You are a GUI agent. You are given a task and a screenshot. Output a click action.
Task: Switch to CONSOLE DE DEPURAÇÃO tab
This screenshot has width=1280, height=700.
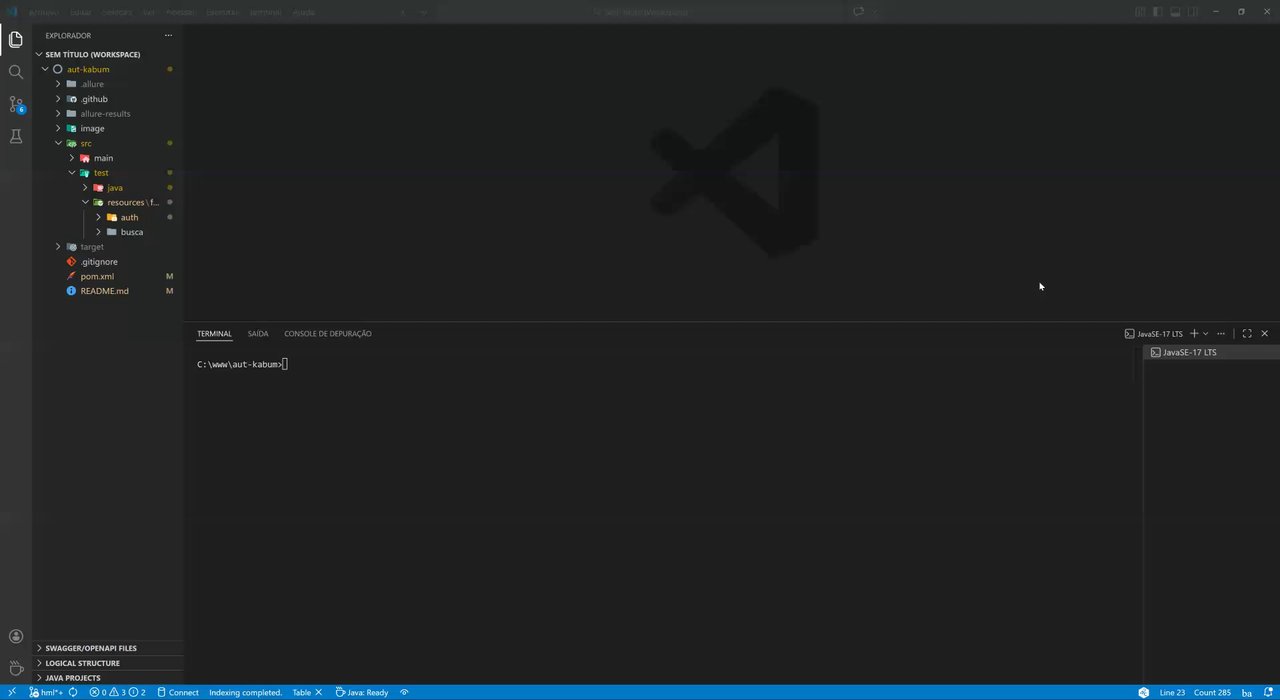click(x=328, y=334)
